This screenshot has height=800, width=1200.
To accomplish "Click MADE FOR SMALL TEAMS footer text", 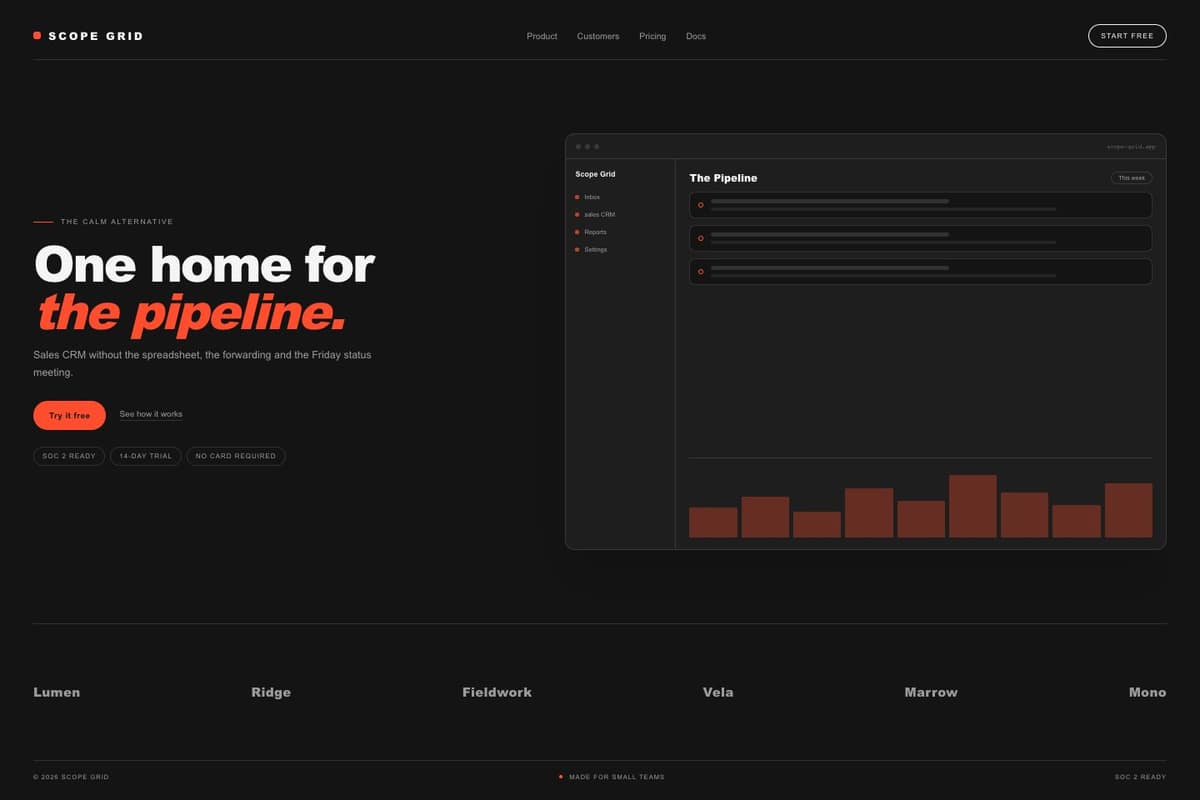I will pos(617,777).
